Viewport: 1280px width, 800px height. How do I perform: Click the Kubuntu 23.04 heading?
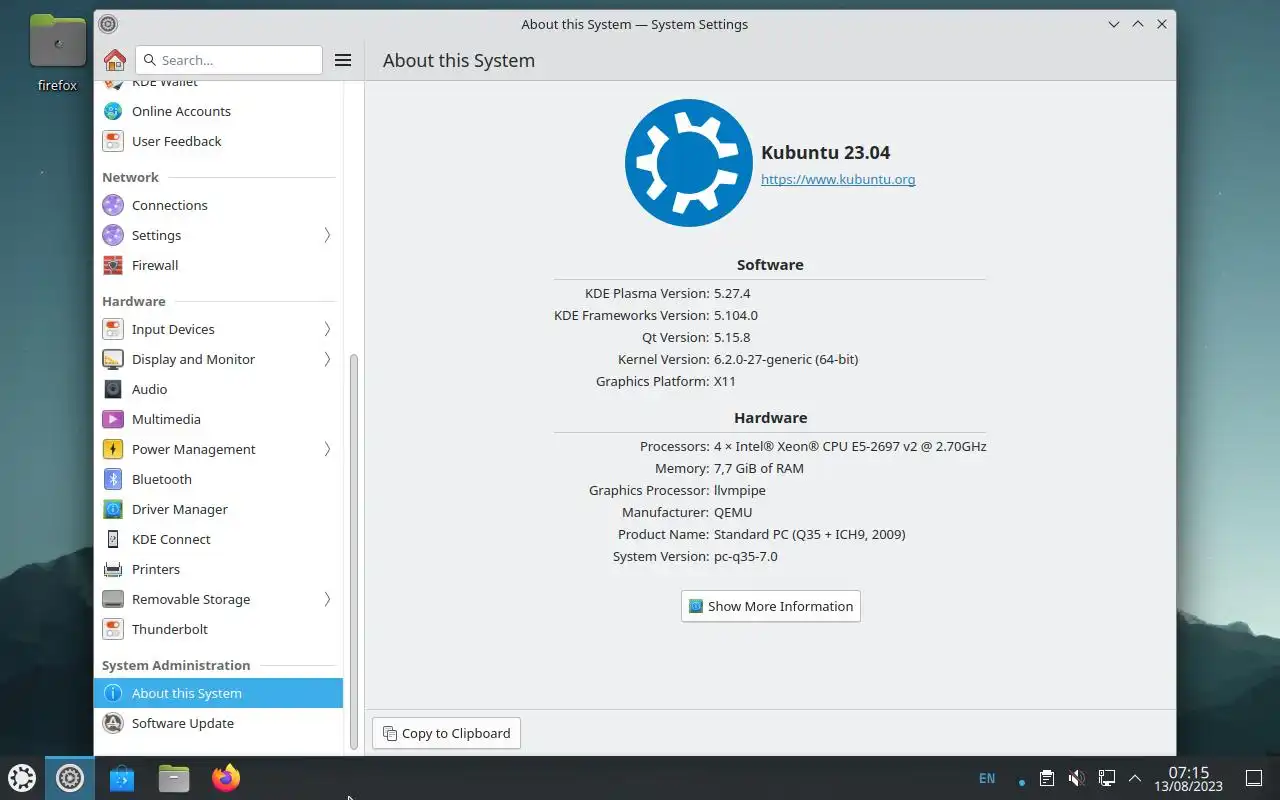coord(826,152)
